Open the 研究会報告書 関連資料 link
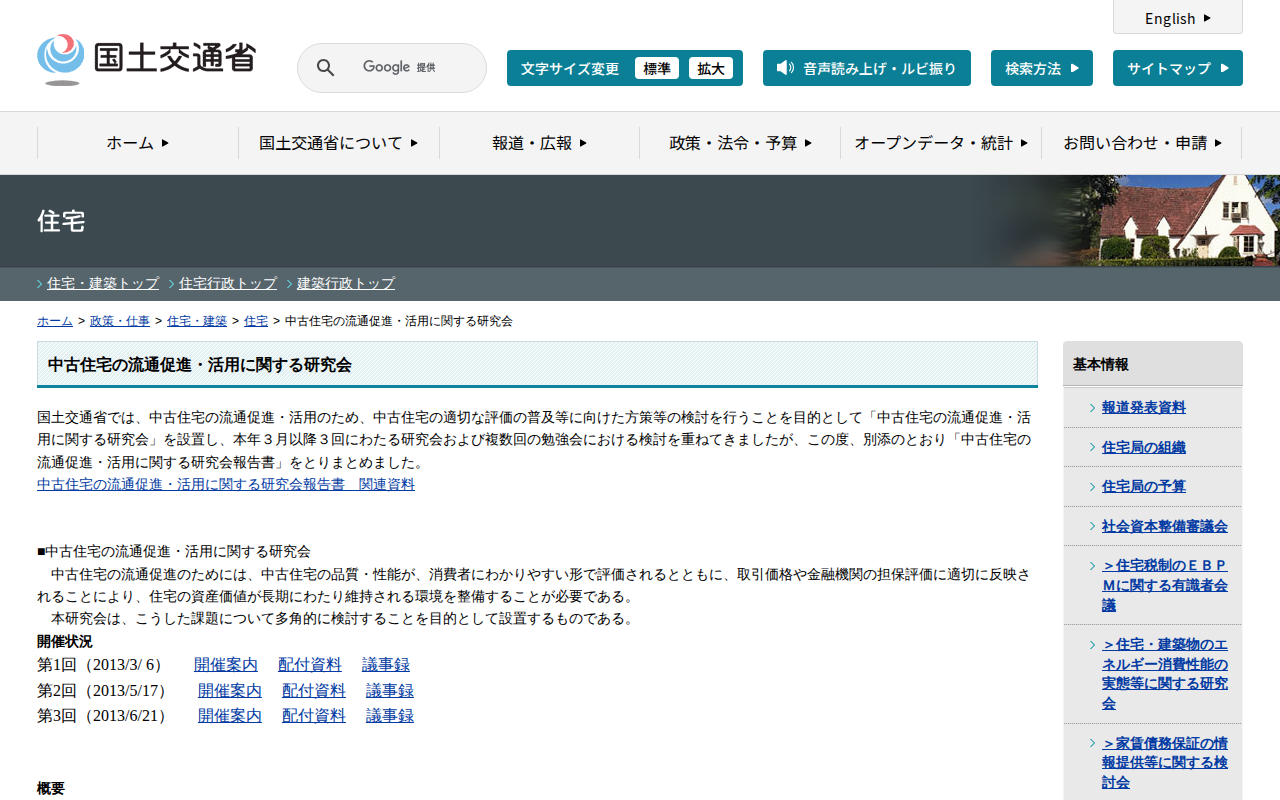1280x800 pixels. 226,484
